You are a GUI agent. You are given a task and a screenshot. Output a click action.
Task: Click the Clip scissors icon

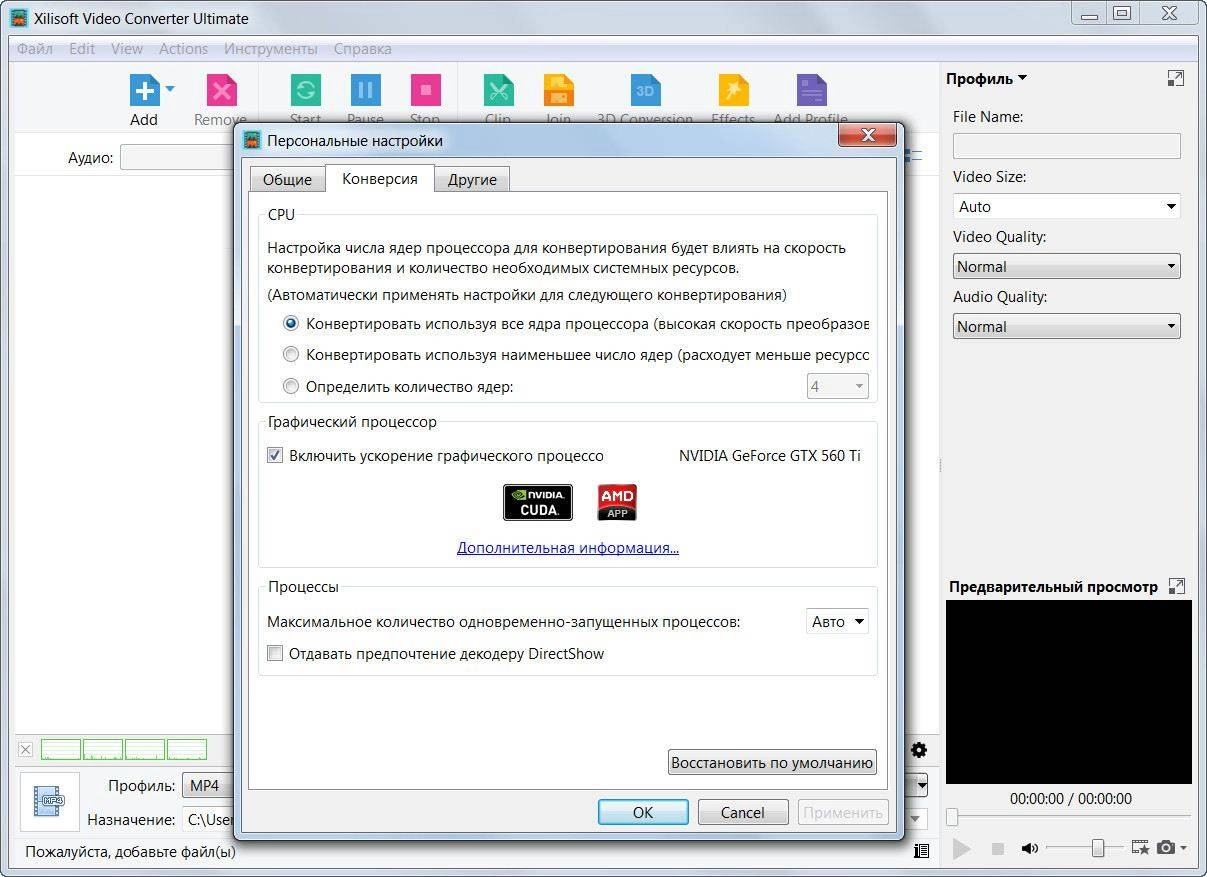click(498, 90)
